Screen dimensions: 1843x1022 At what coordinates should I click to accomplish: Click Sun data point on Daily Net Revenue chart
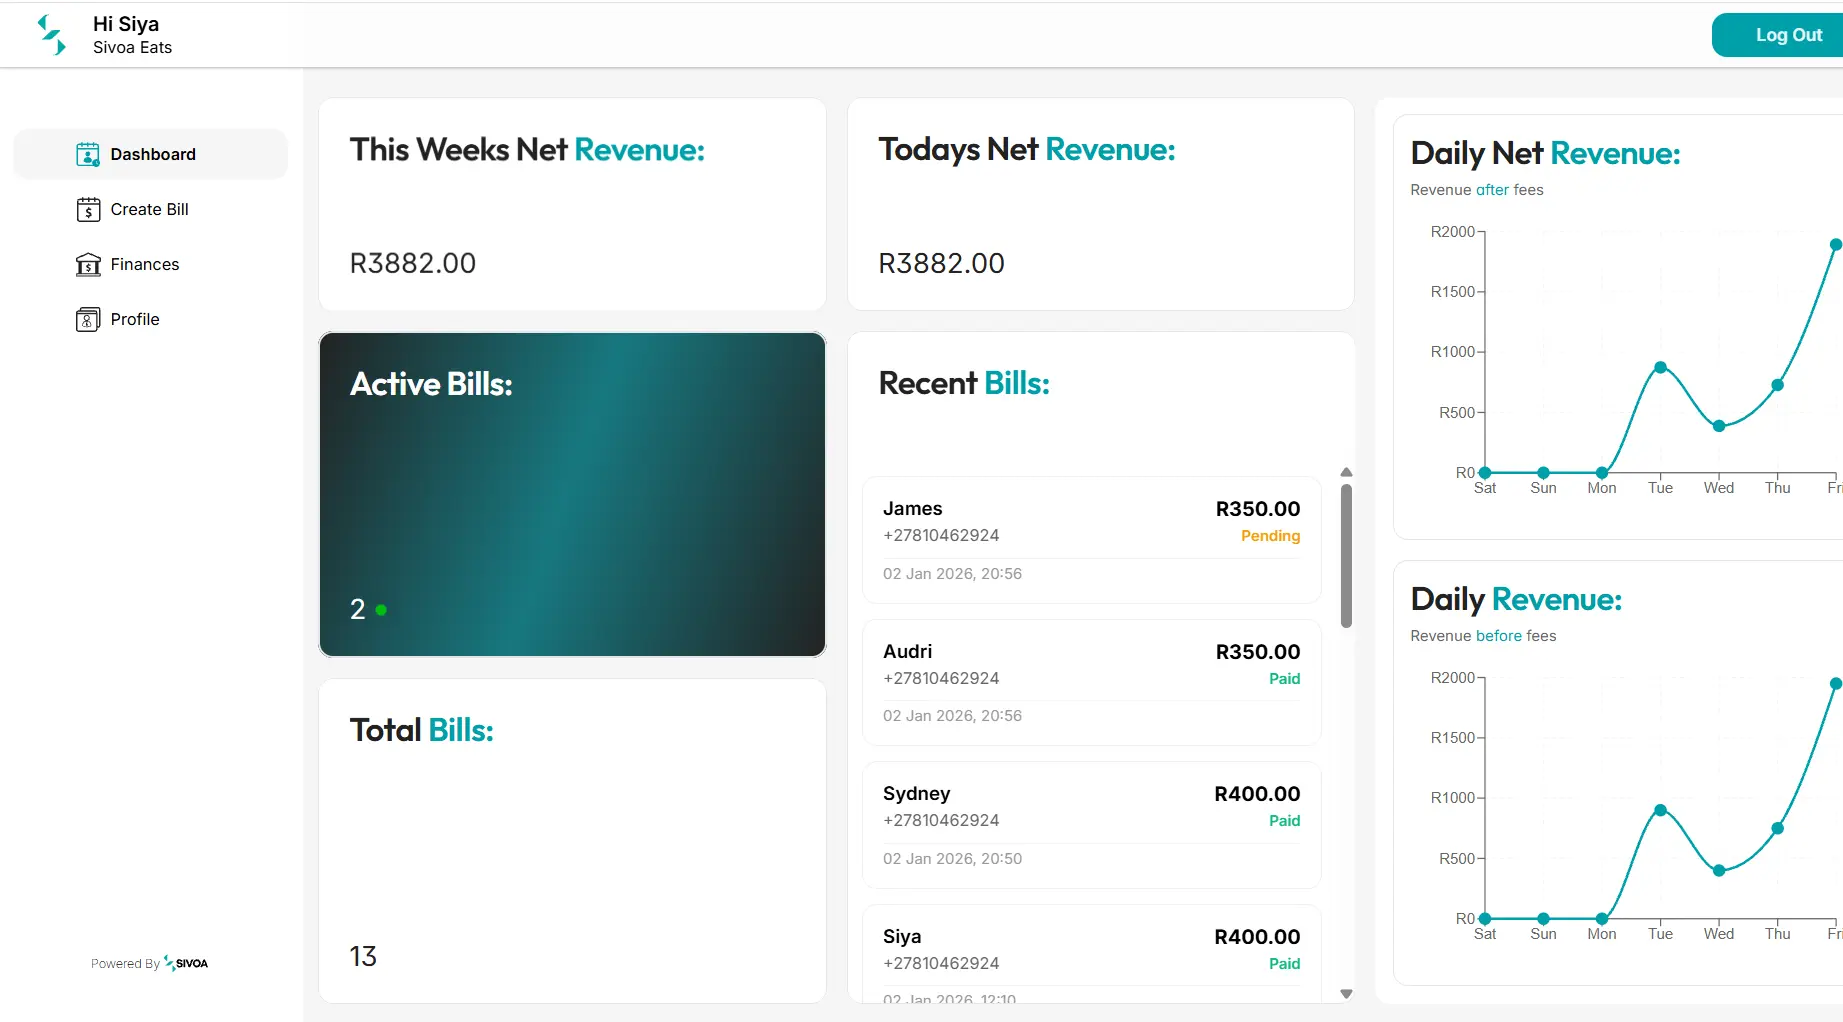click(1543, 472)
